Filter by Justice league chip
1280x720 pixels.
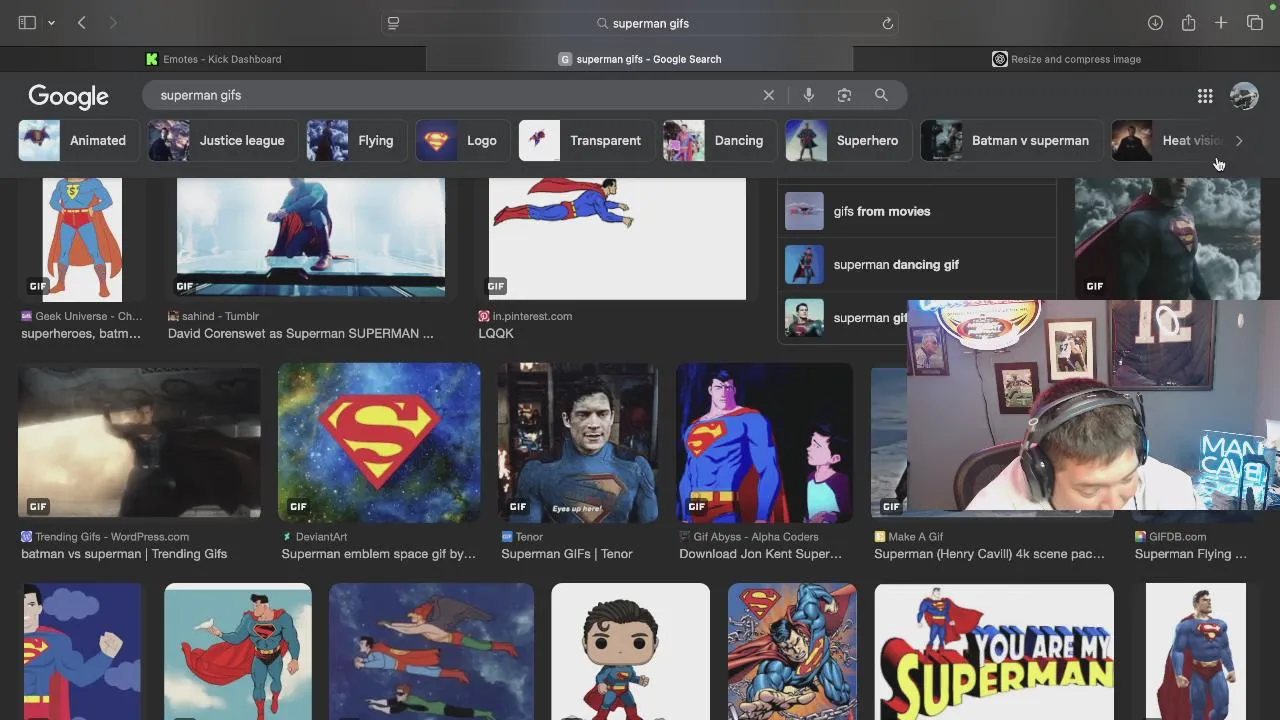[x=222, y=141]
